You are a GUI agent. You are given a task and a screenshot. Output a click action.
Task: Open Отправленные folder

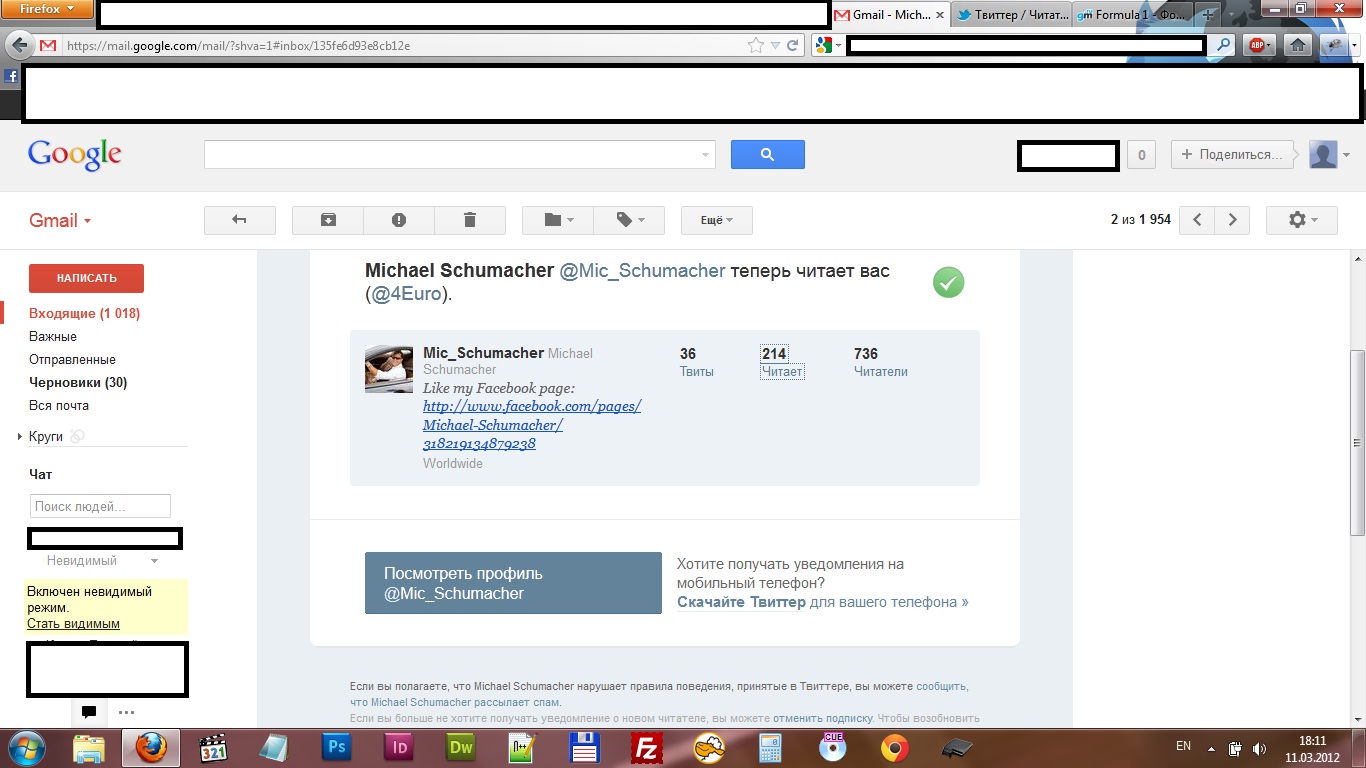[x=72, y=360]
